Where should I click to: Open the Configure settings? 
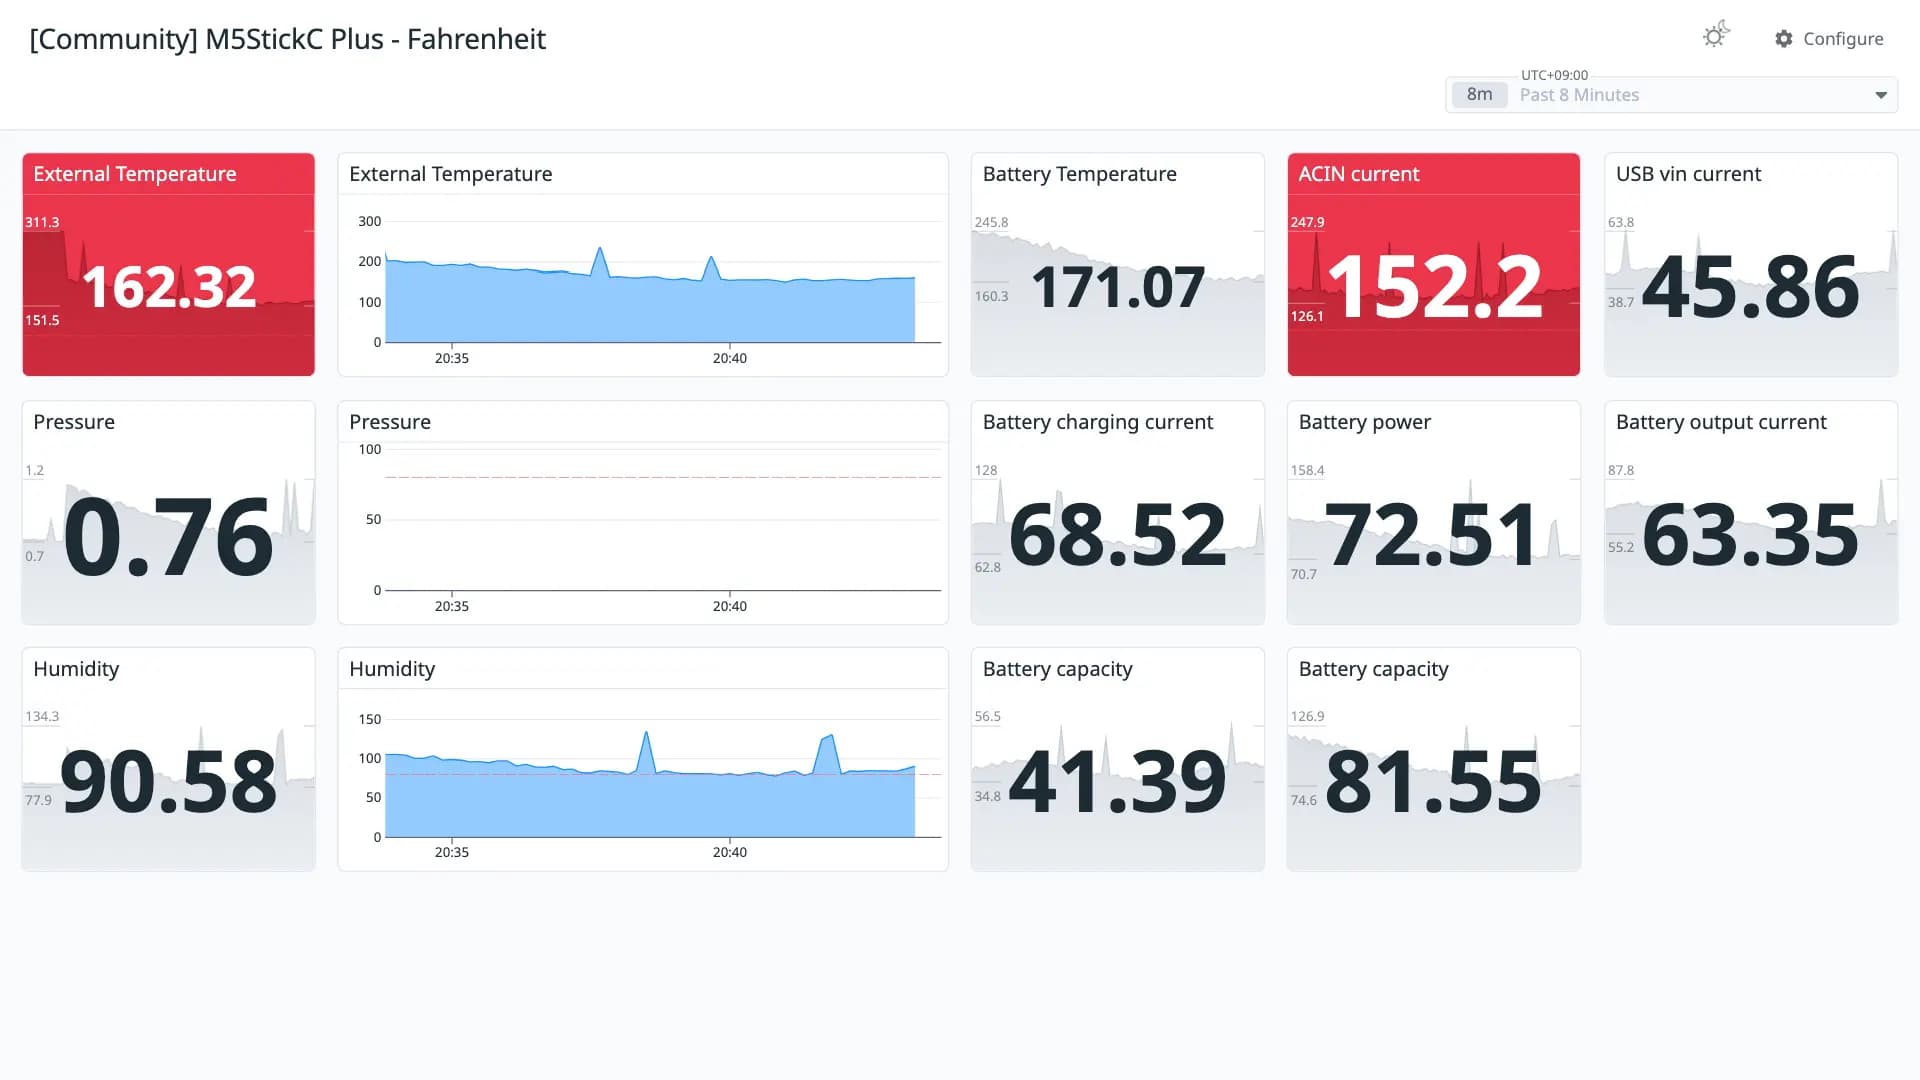(1829, 39)
